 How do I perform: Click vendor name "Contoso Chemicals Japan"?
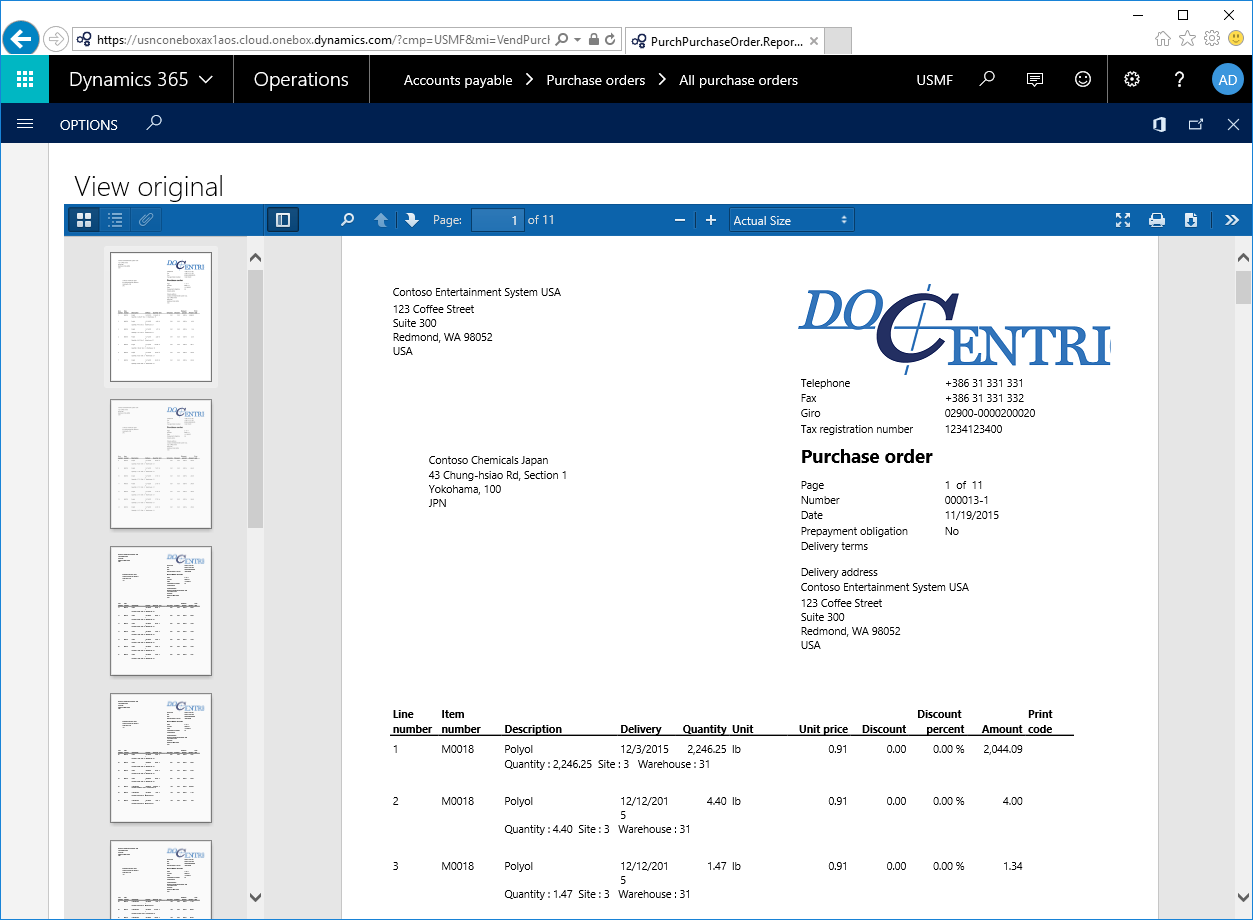489,461
